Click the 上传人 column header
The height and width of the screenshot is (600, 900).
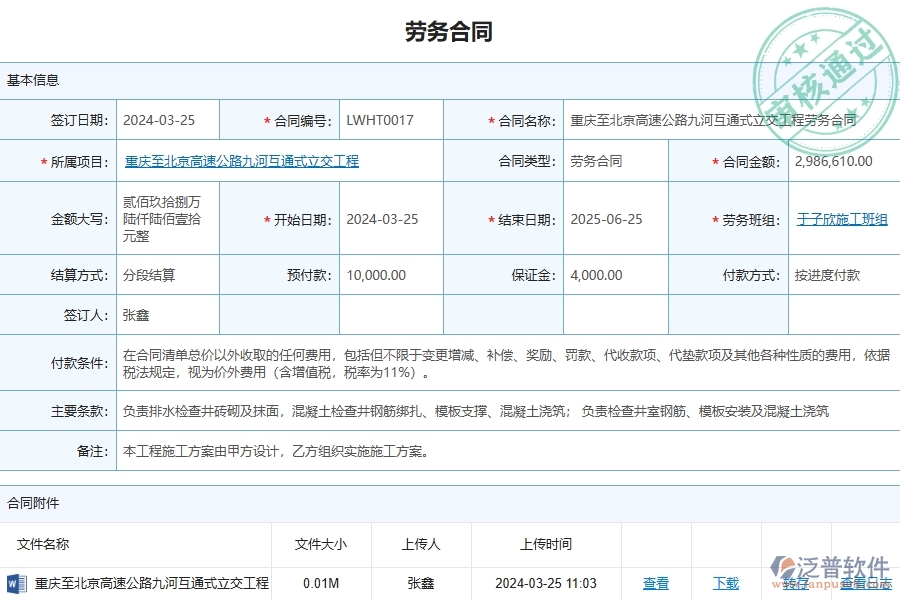pyautogui.click(x=420, y=545)
